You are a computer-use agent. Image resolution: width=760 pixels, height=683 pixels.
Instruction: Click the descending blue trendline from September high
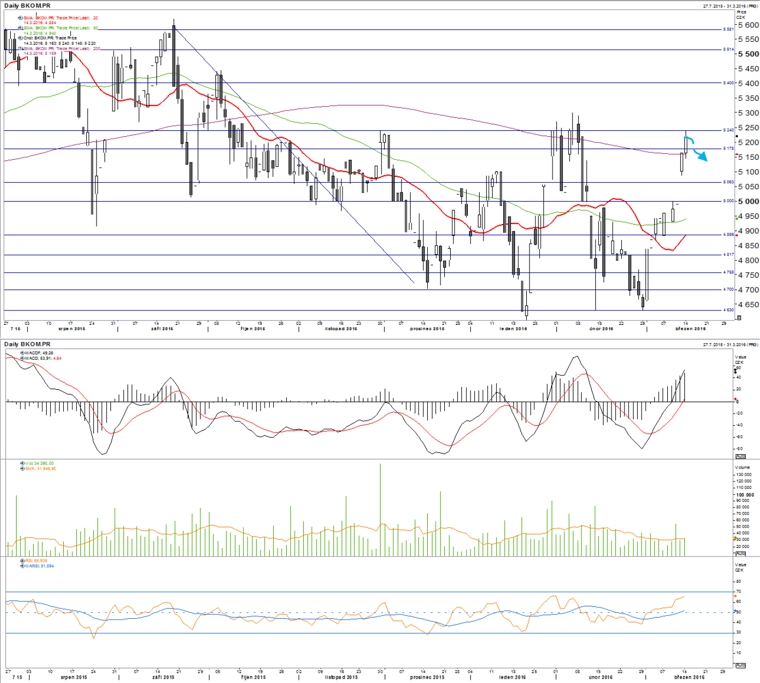(x=294, y=155)
